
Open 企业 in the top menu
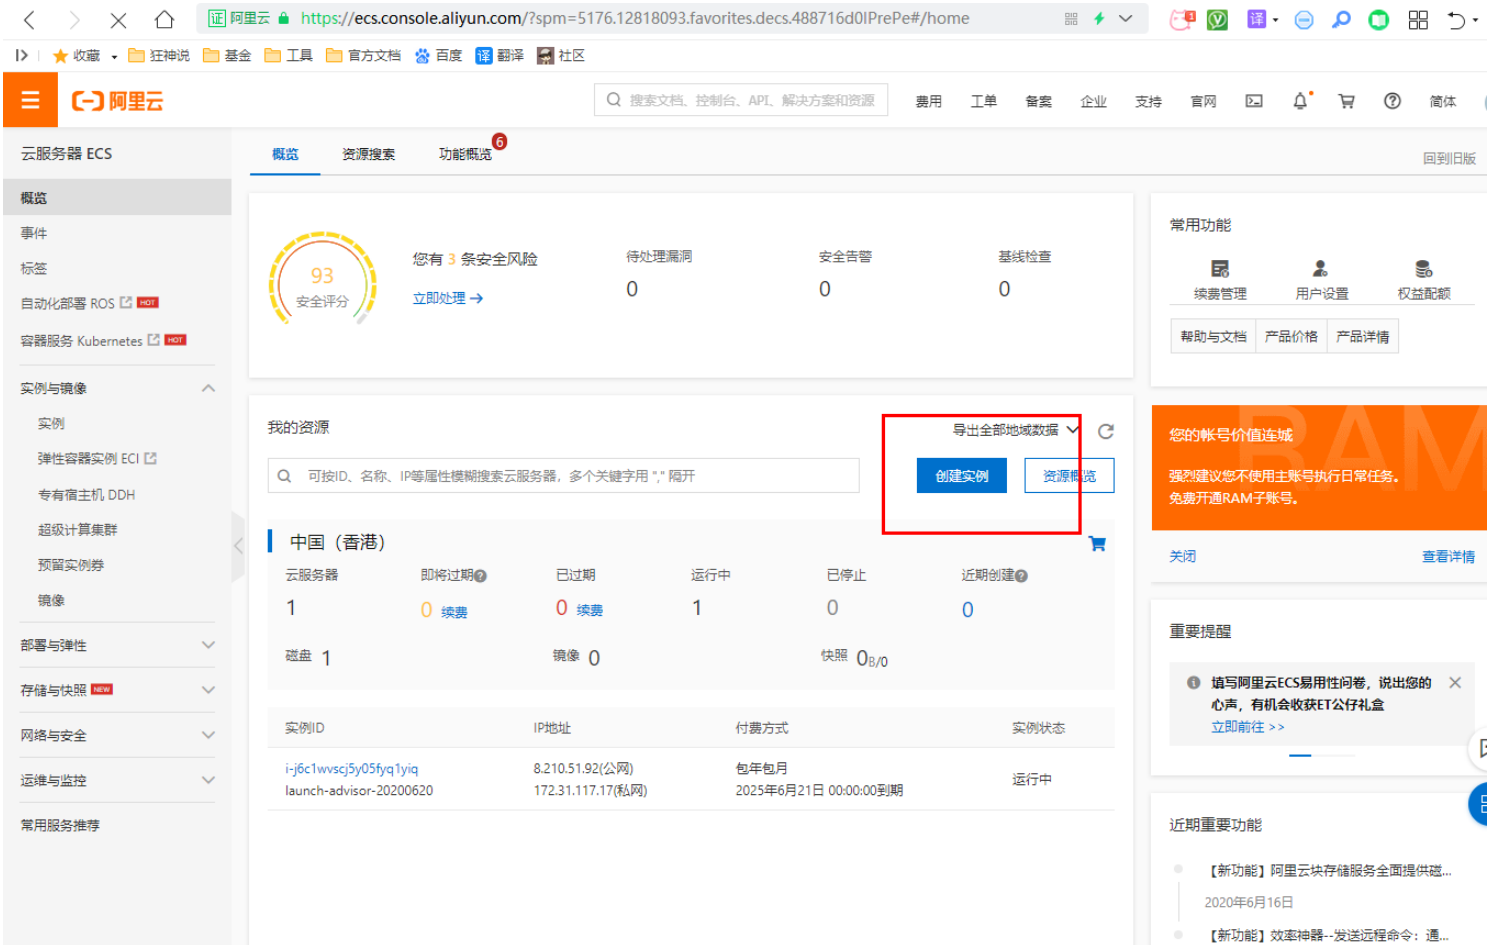pyautogui.click(x=1094, y=102)
